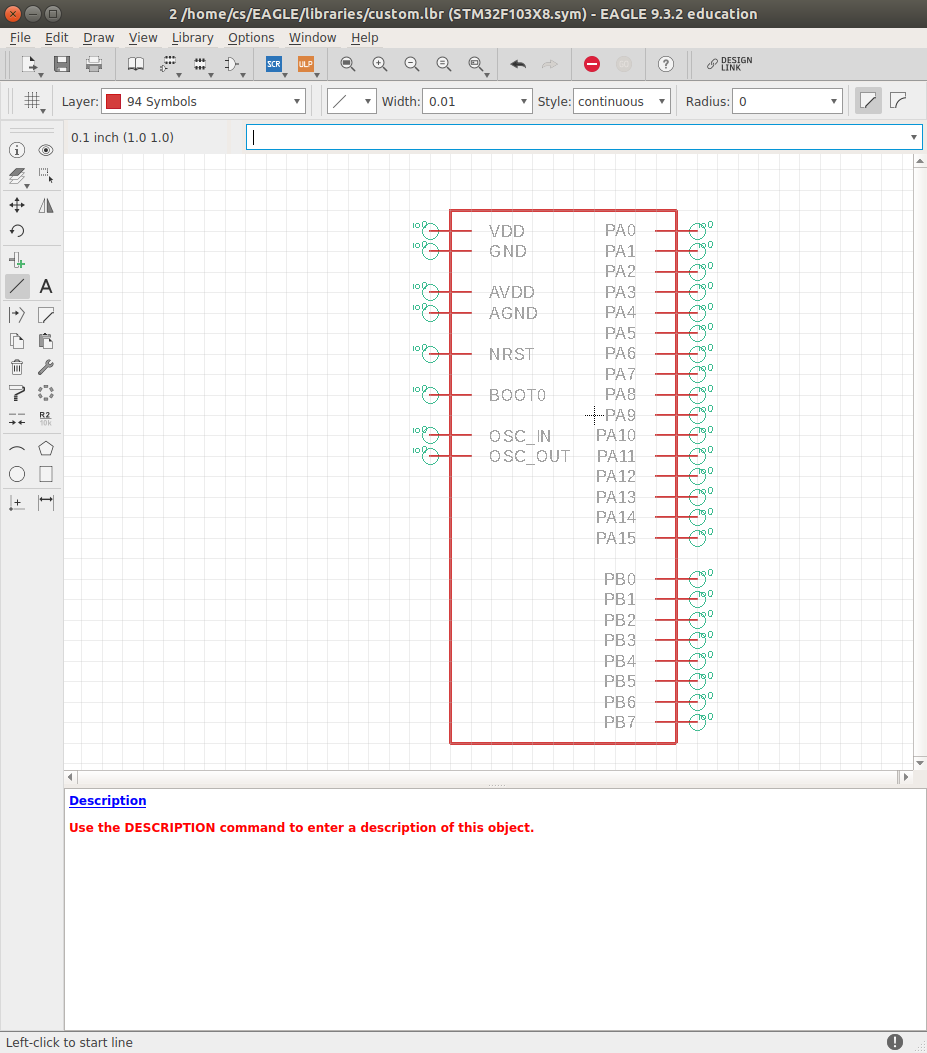Open the Window menu

point(312,38)
